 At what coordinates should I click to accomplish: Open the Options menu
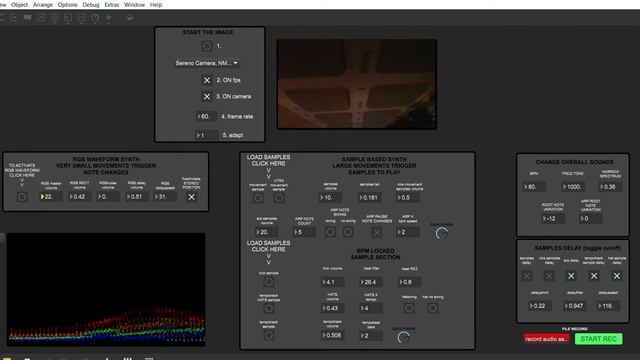point(67,5)
